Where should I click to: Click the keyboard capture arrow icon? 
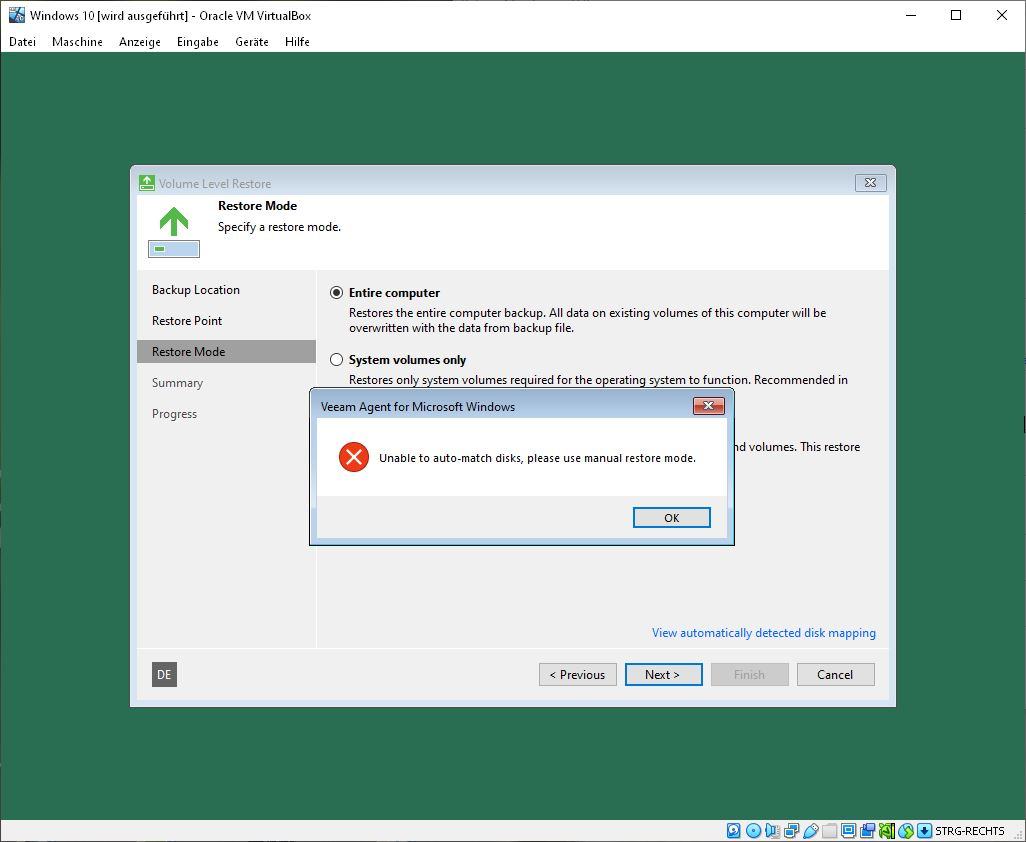[x=924, y=831]
